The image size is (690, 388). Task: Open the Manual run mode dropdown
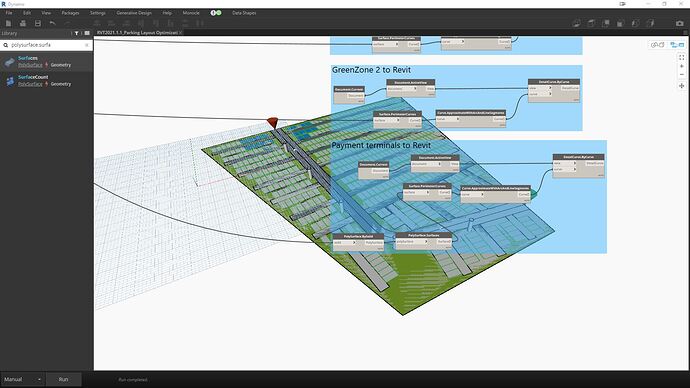[x=22, y=379]
